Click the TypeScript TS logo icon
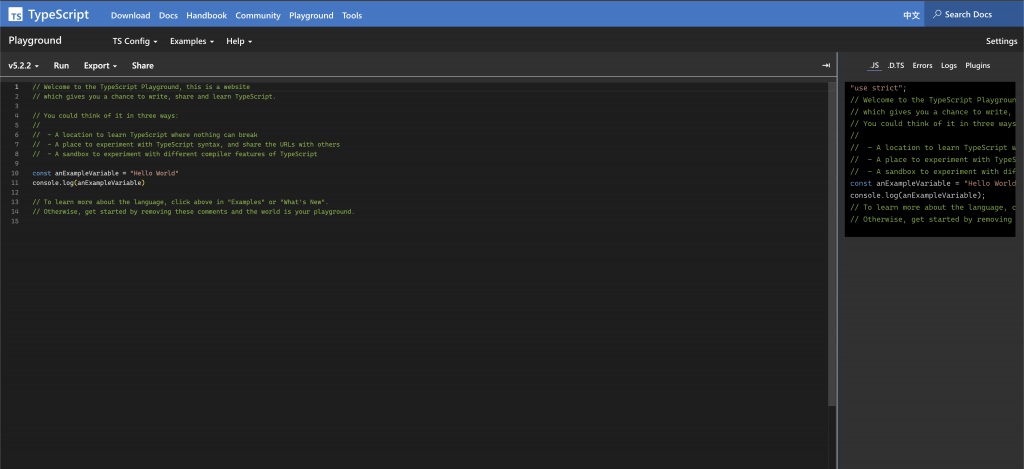1024x469 pixels. (16, 15)
